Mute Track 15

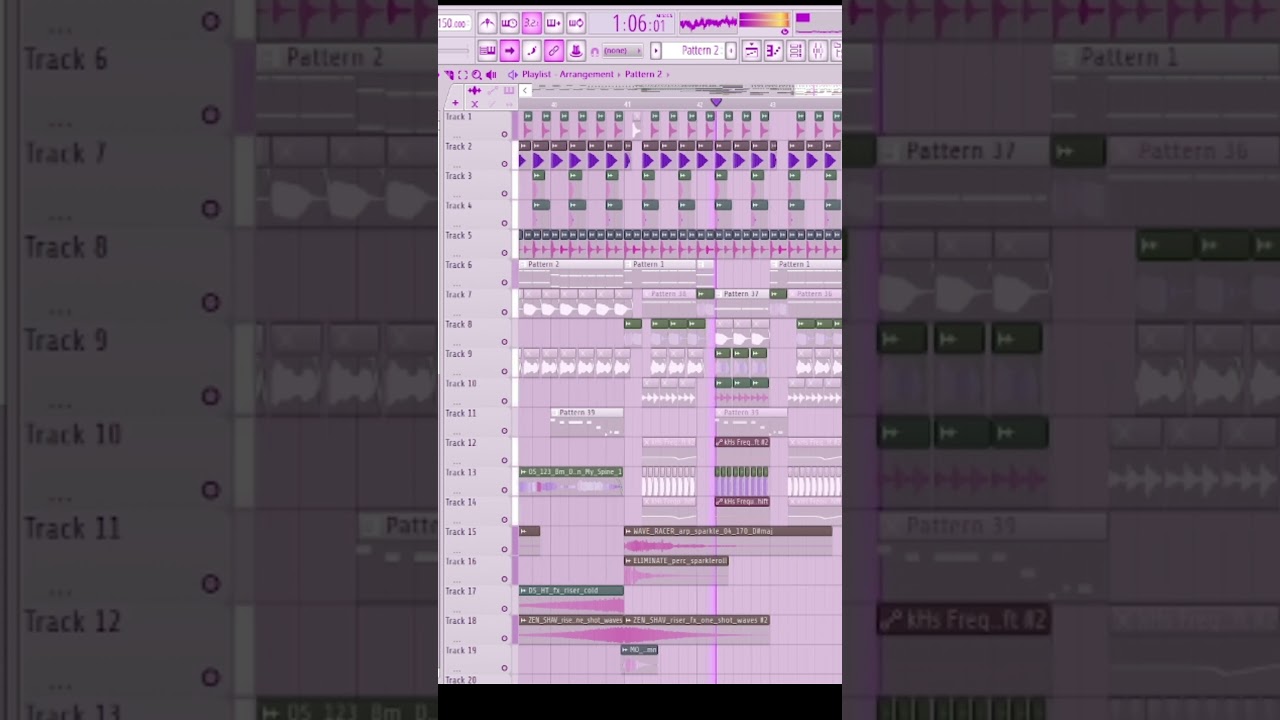[504, 549]
